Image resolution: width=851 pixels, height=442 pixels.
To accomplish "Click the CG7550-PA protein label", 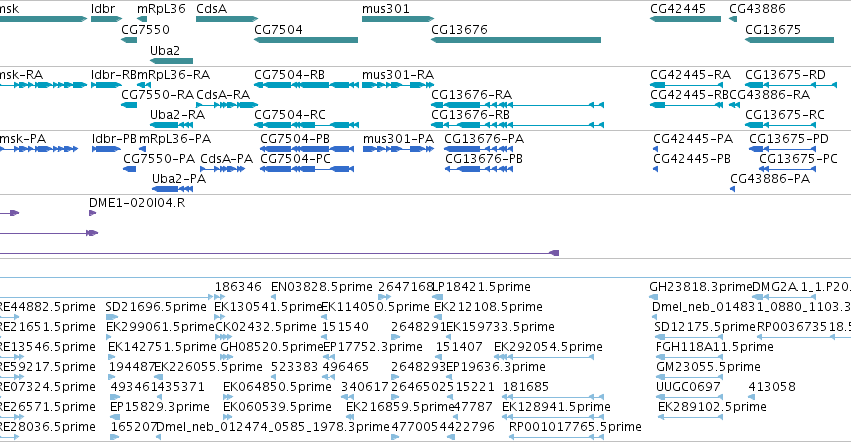I will 159,159.
